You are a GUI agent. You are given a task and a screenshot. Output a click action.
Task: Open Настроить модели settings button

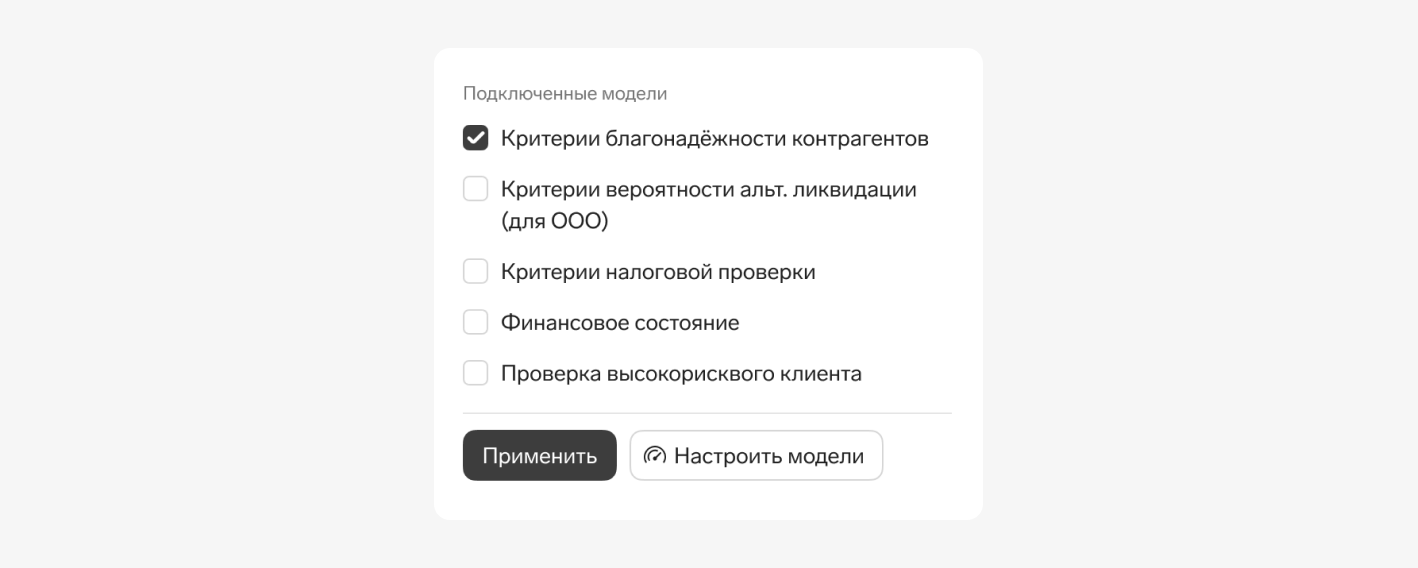(756, 456)
